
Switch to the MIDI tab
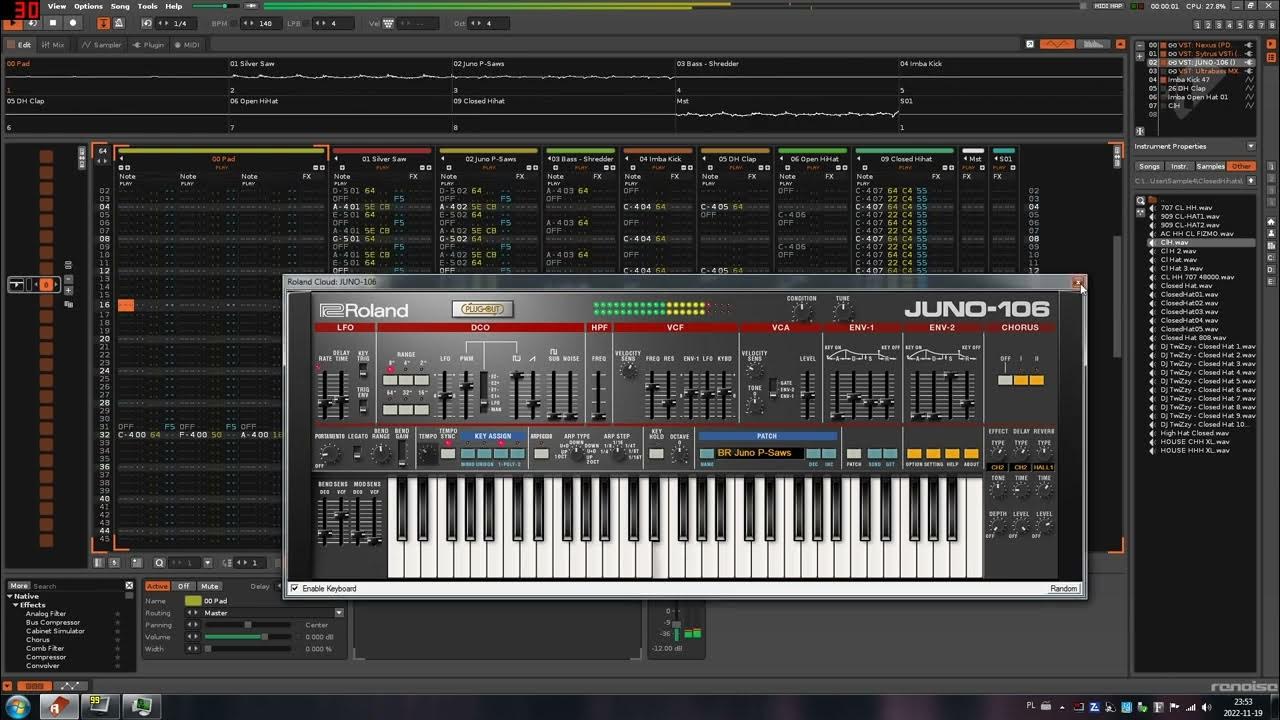click(x=187, y=45)
